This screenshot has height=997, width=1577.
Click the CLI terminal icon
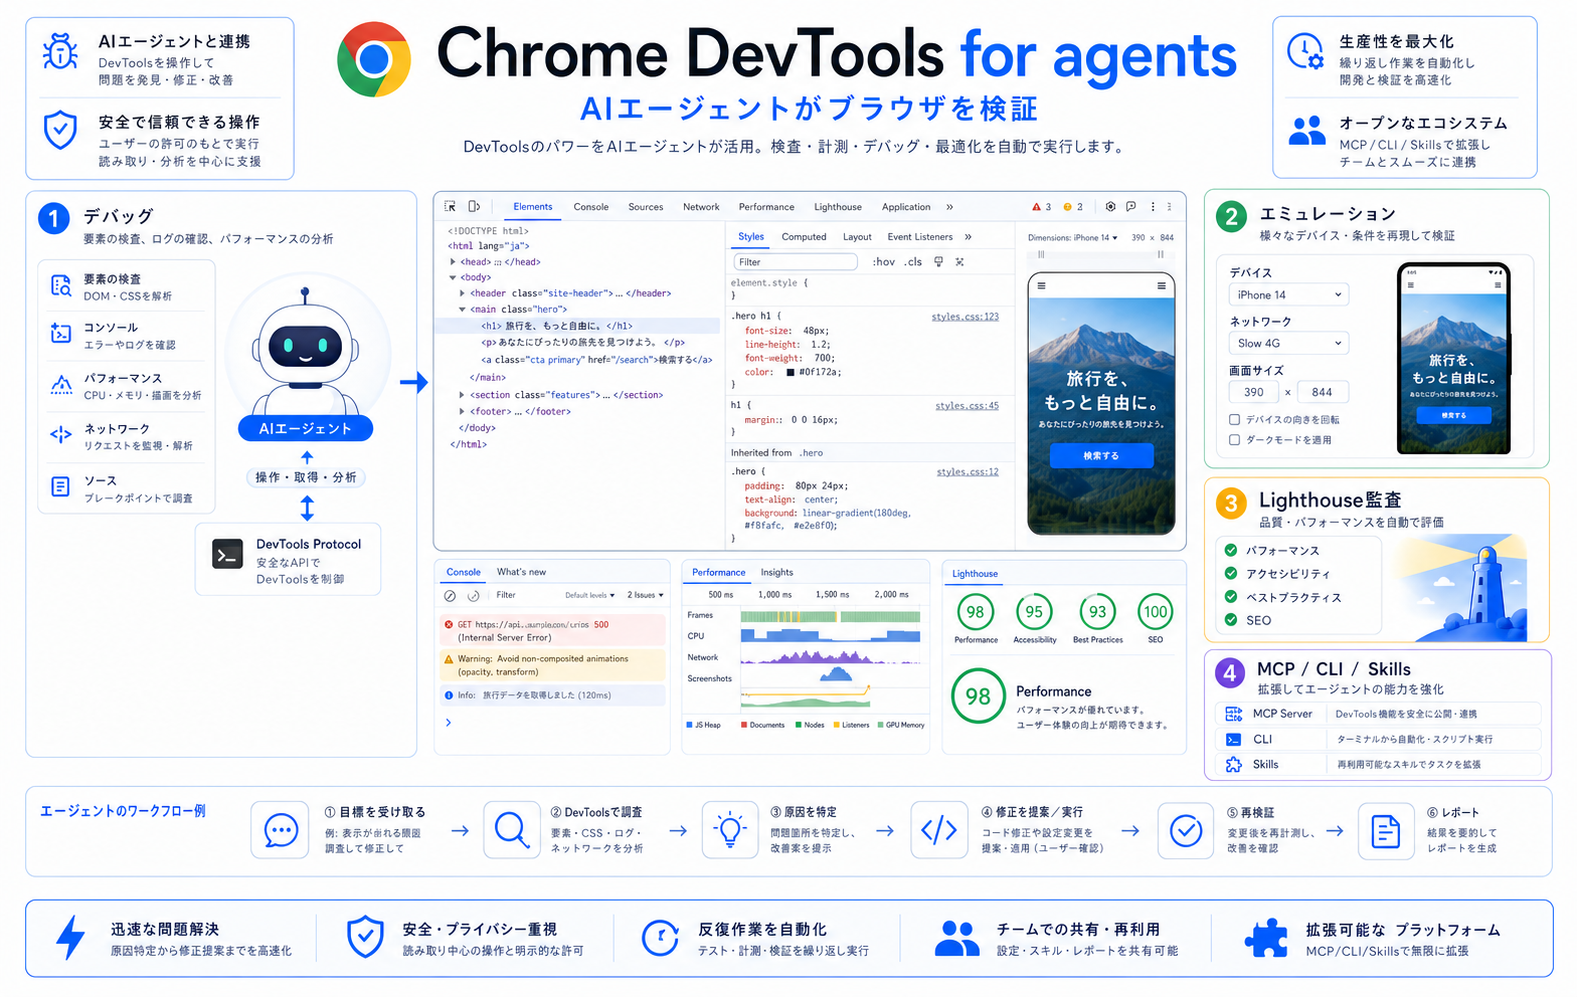tap(1233, 739)
